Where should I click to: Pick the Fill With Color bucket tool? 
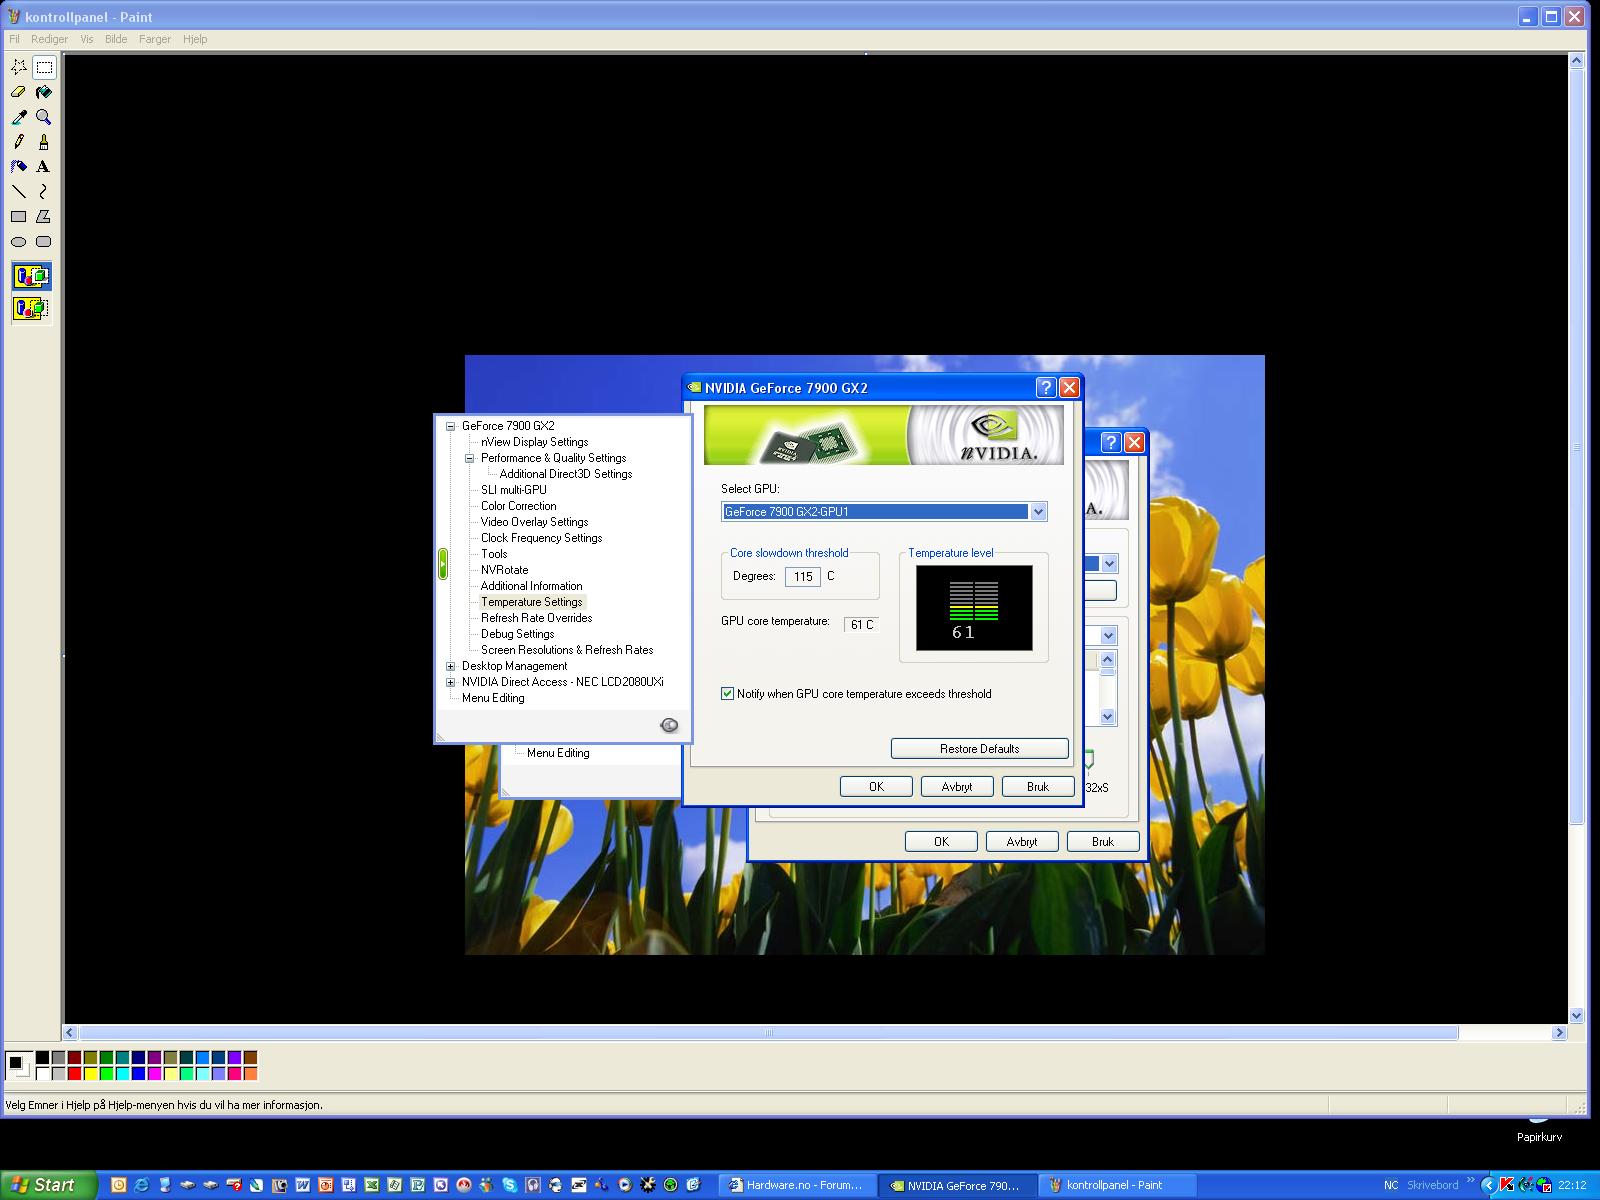(44, 92)
